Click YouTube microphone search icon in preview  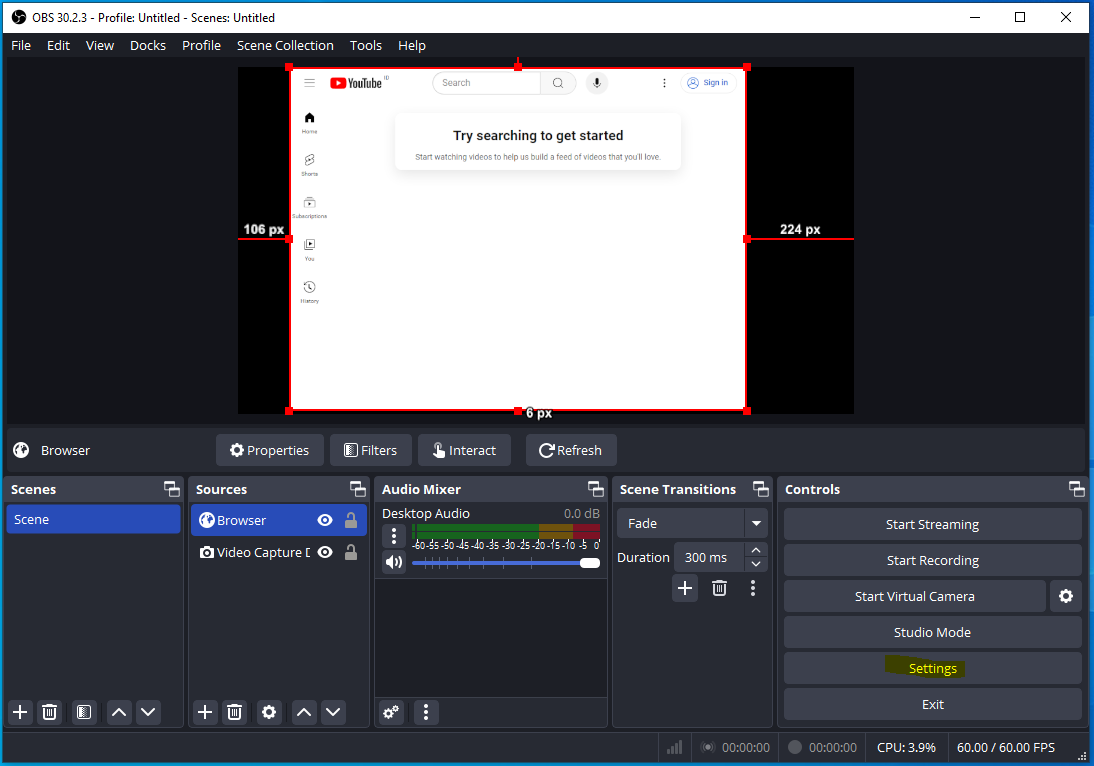597,83
